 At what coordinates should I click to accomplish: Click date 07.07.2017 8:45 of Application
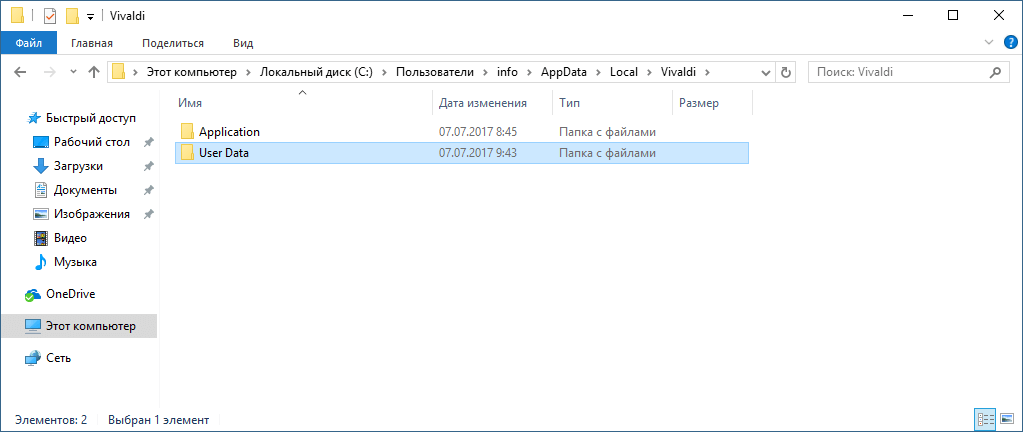478,132
